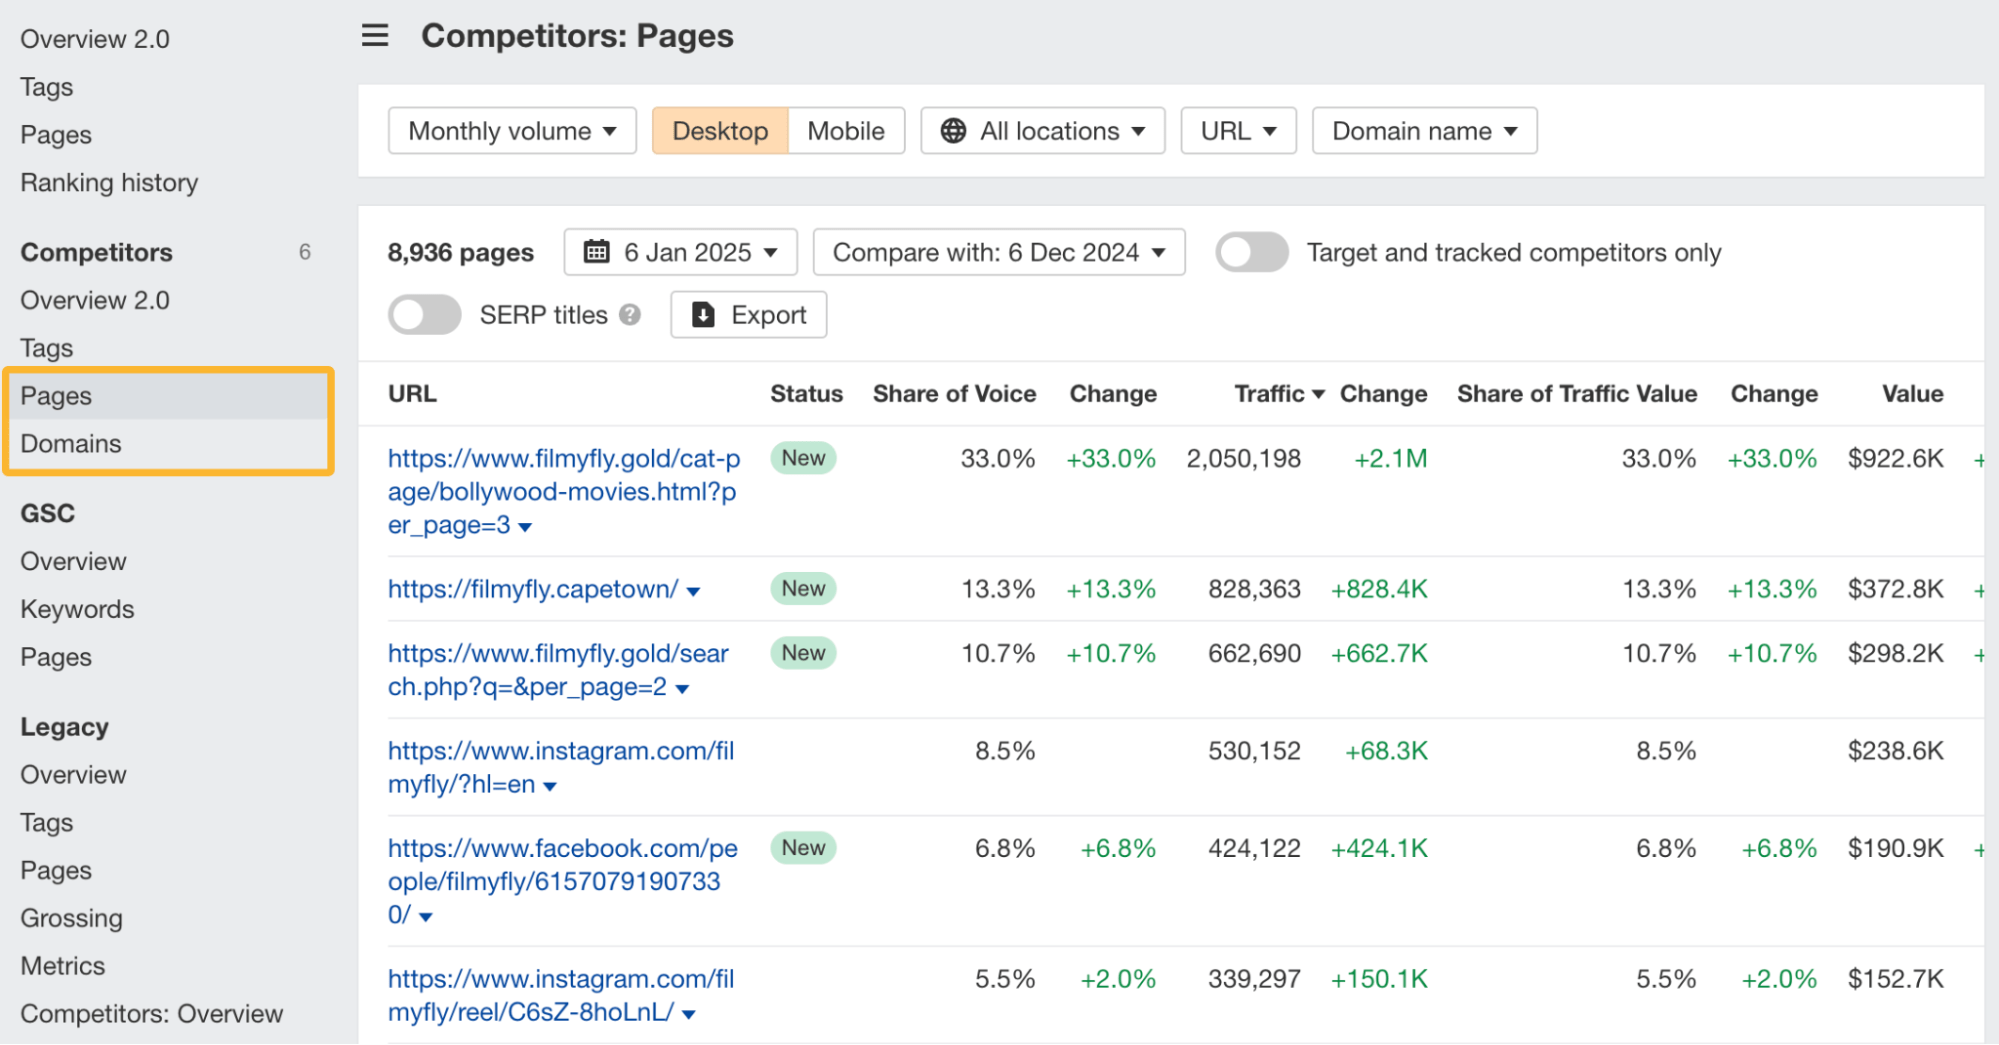Click the SERP titles help question icon
Viewport: 1999px width, 1045px height.
(x=630, y=315)
